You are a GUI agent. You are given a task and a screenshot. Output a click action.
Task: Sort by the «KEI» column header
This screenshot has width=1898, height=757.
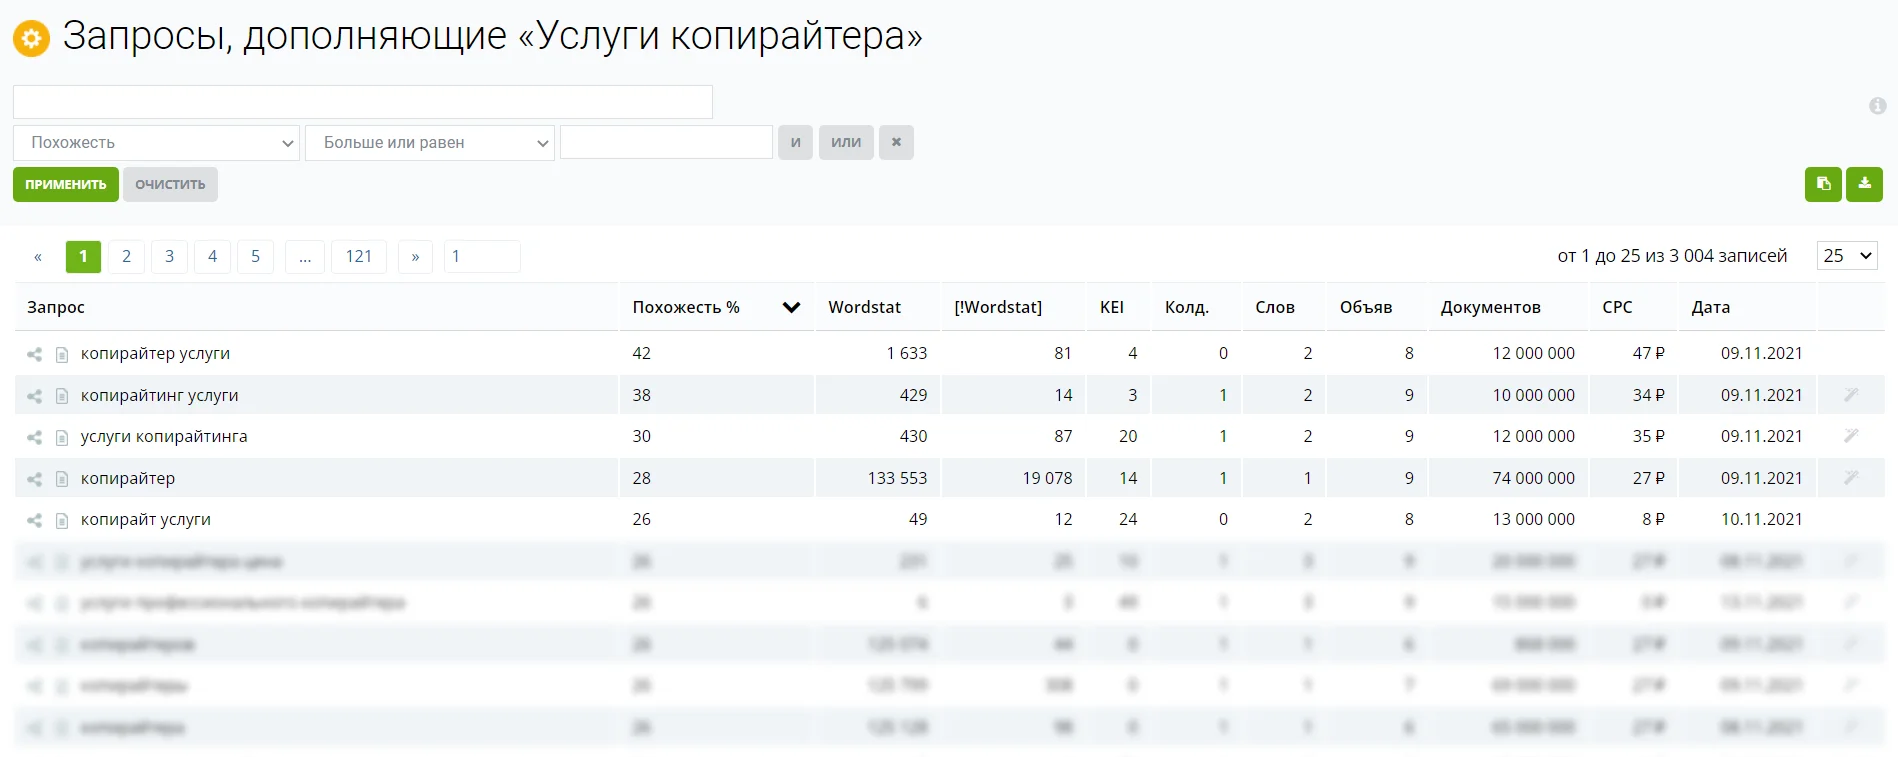tap(1112, 307)
